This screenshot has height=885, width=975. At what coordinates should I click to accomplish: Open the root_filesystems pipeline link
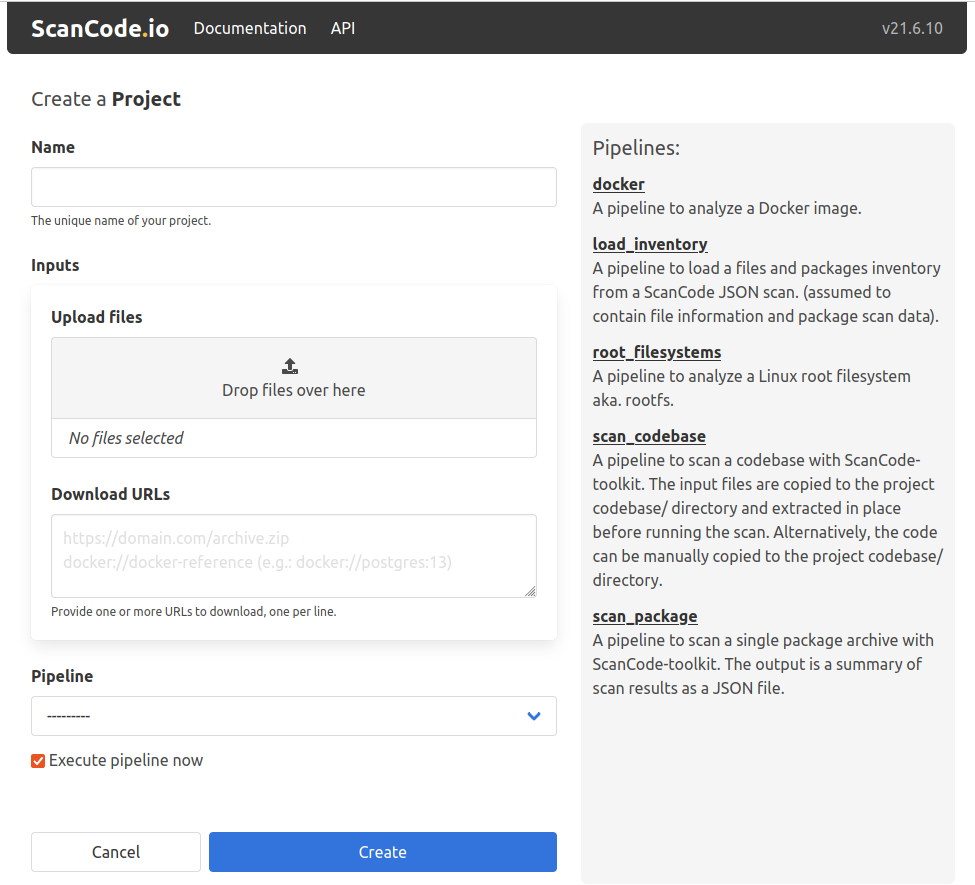(x=657, y=353)
